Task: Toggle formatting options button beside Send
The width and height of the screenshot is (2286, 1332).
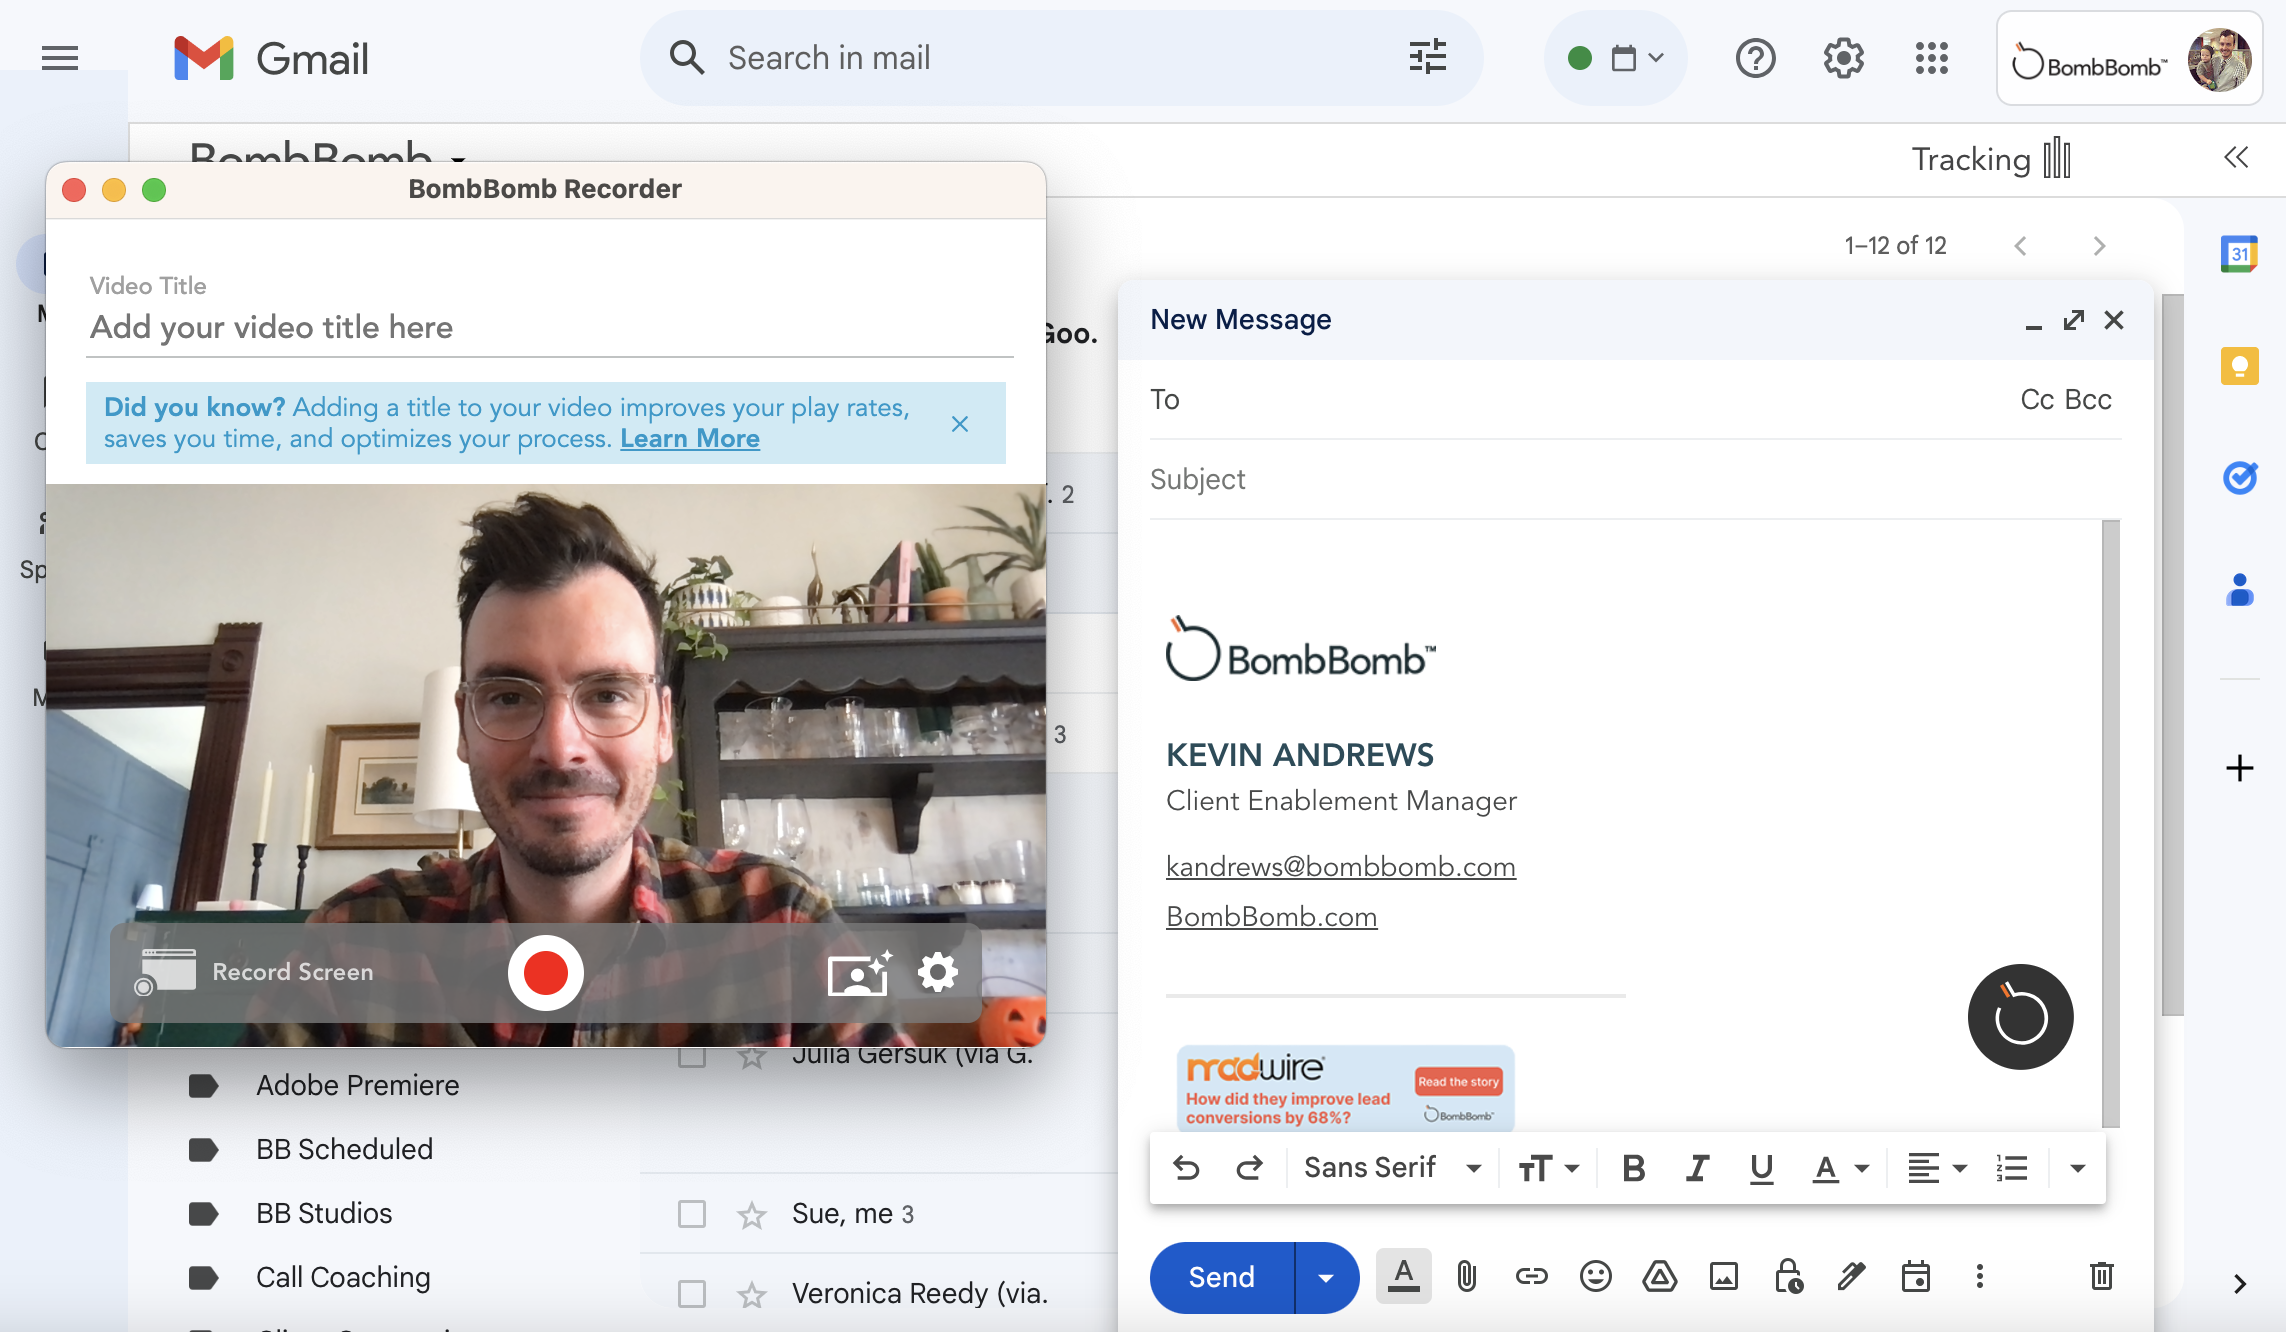Action: tap(1403, 1277)
